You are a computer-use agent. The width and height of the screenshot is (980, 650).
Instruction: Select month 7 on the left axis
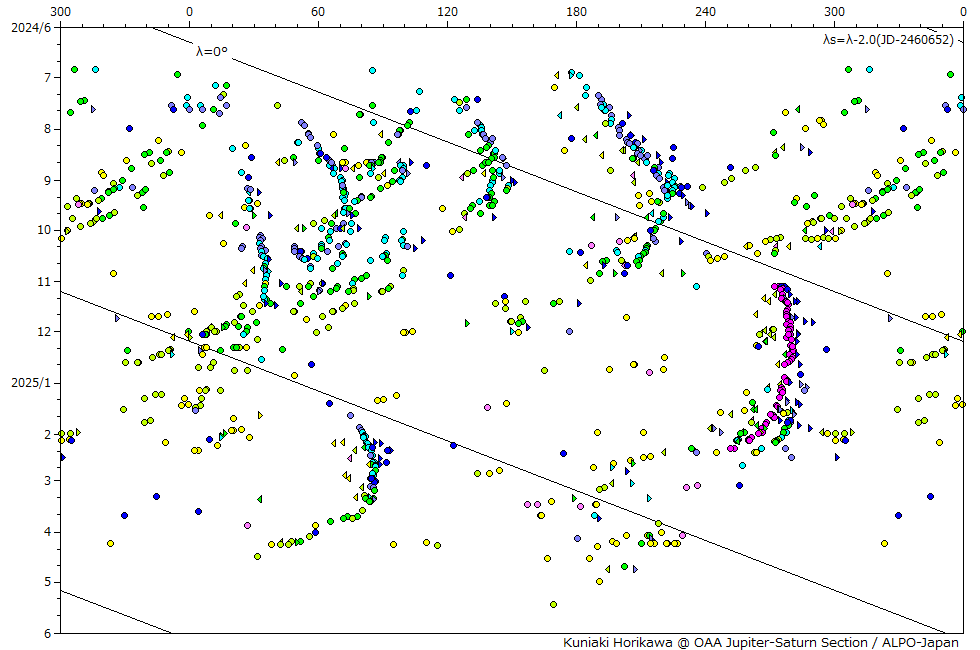(47, 77)
